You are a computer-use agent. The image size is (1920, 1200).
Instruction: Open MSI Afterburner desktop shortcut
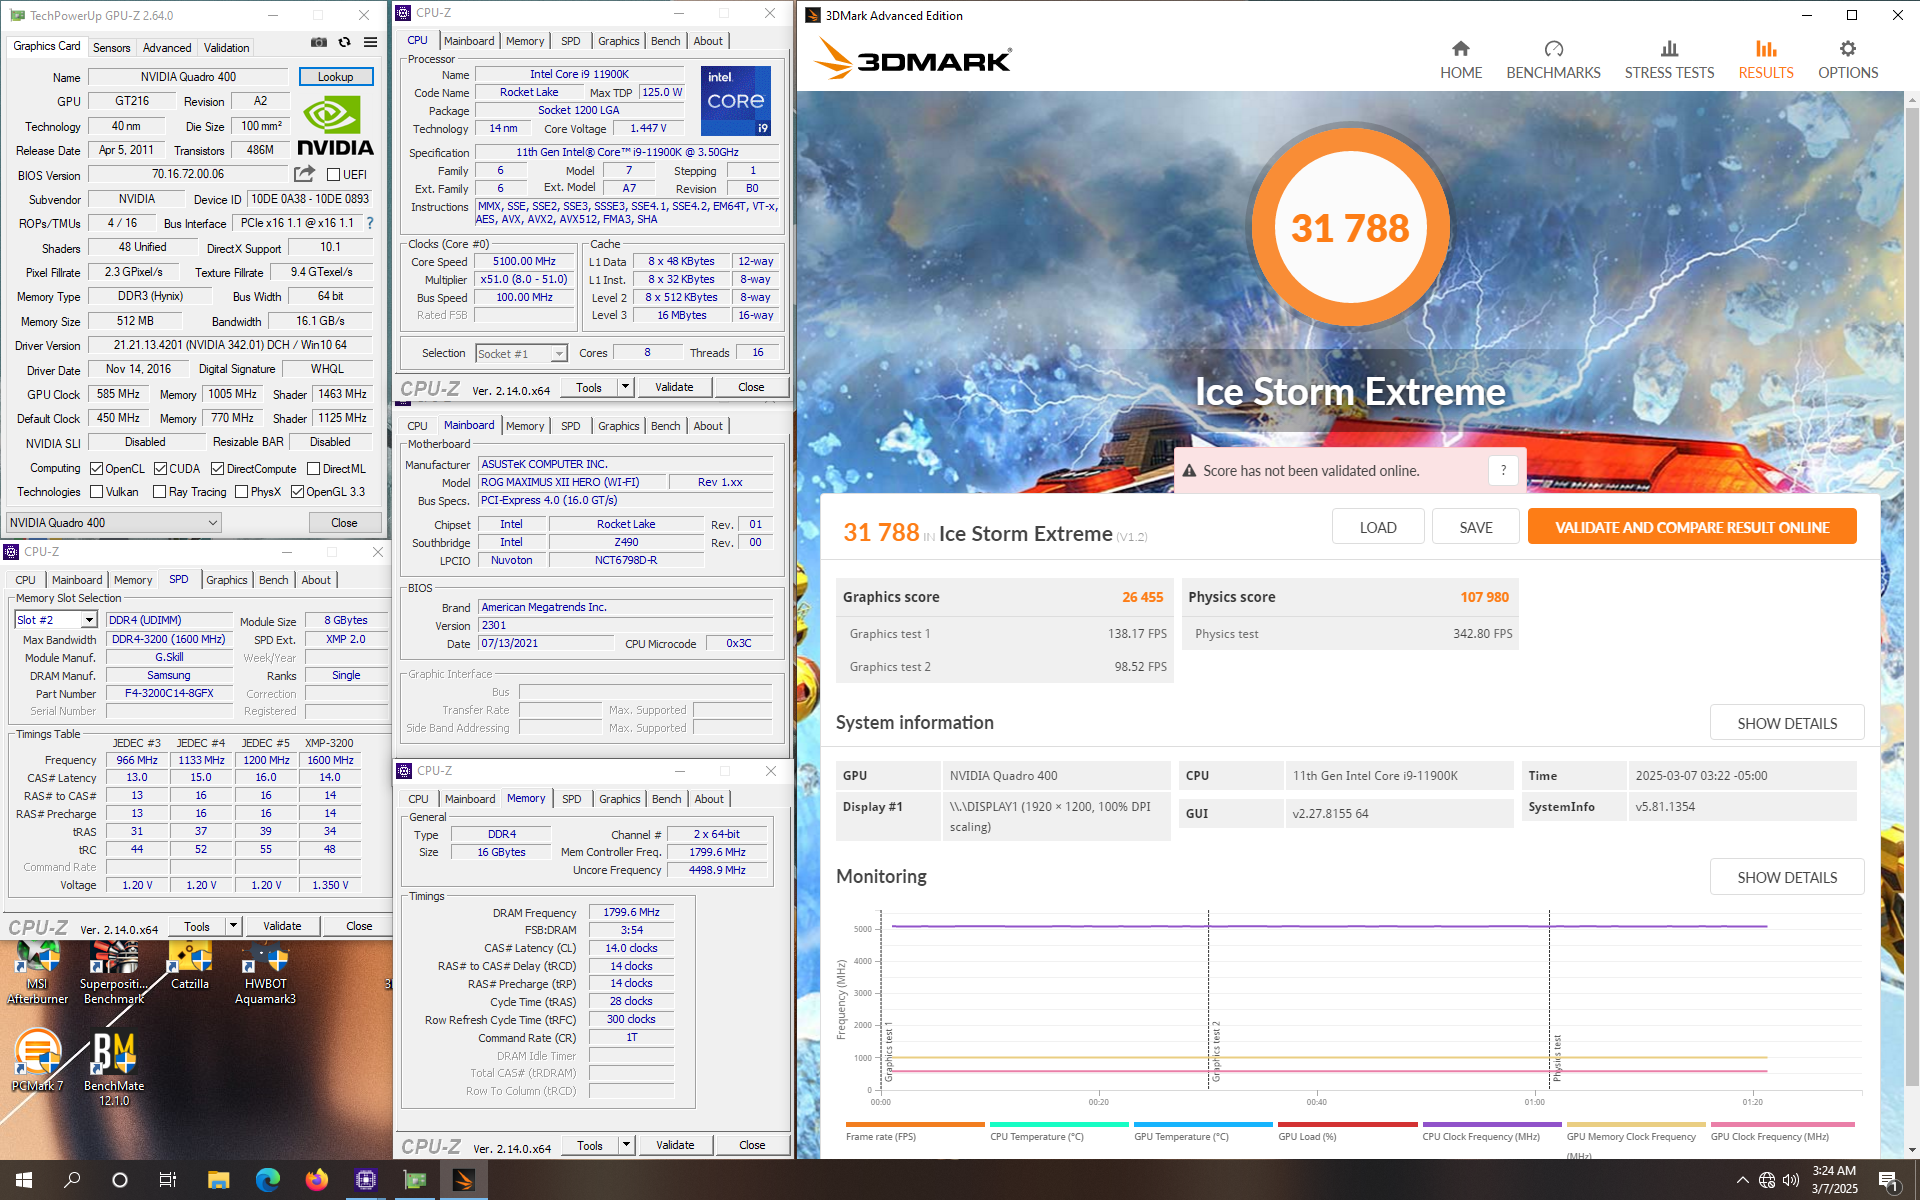tap(37, 972)
